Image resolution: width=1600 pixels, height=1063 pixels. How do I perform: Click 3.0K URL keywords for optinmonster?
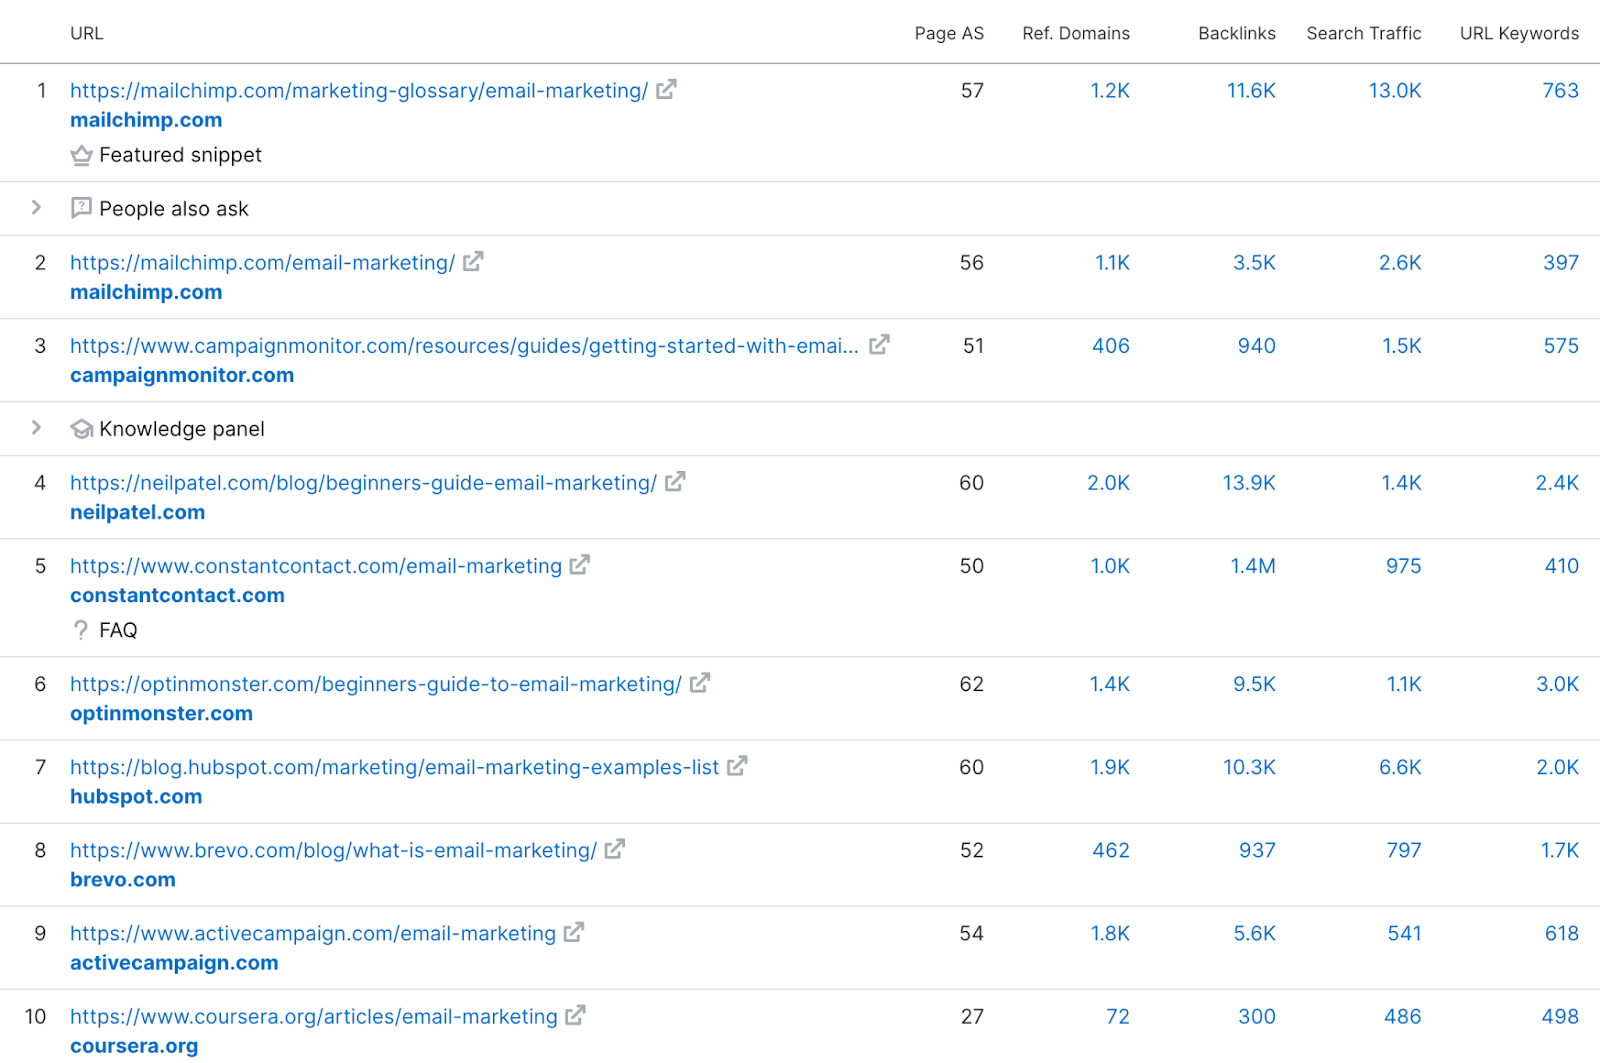pos(1558,683)
